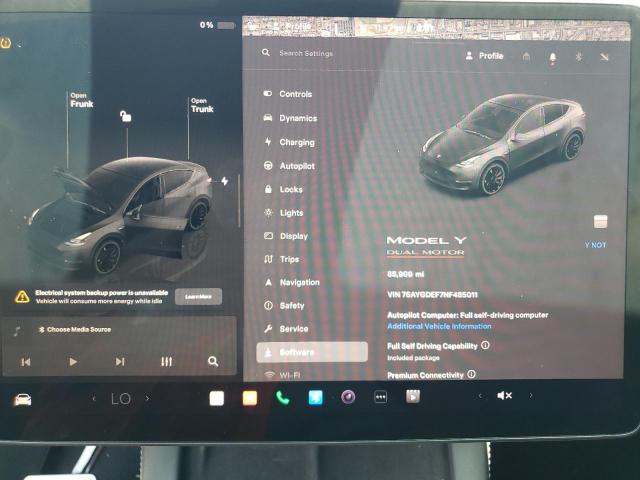Tap the charge port lightning icon
The height and width of the screenshot is (480, 640).
tap(224, 181)
